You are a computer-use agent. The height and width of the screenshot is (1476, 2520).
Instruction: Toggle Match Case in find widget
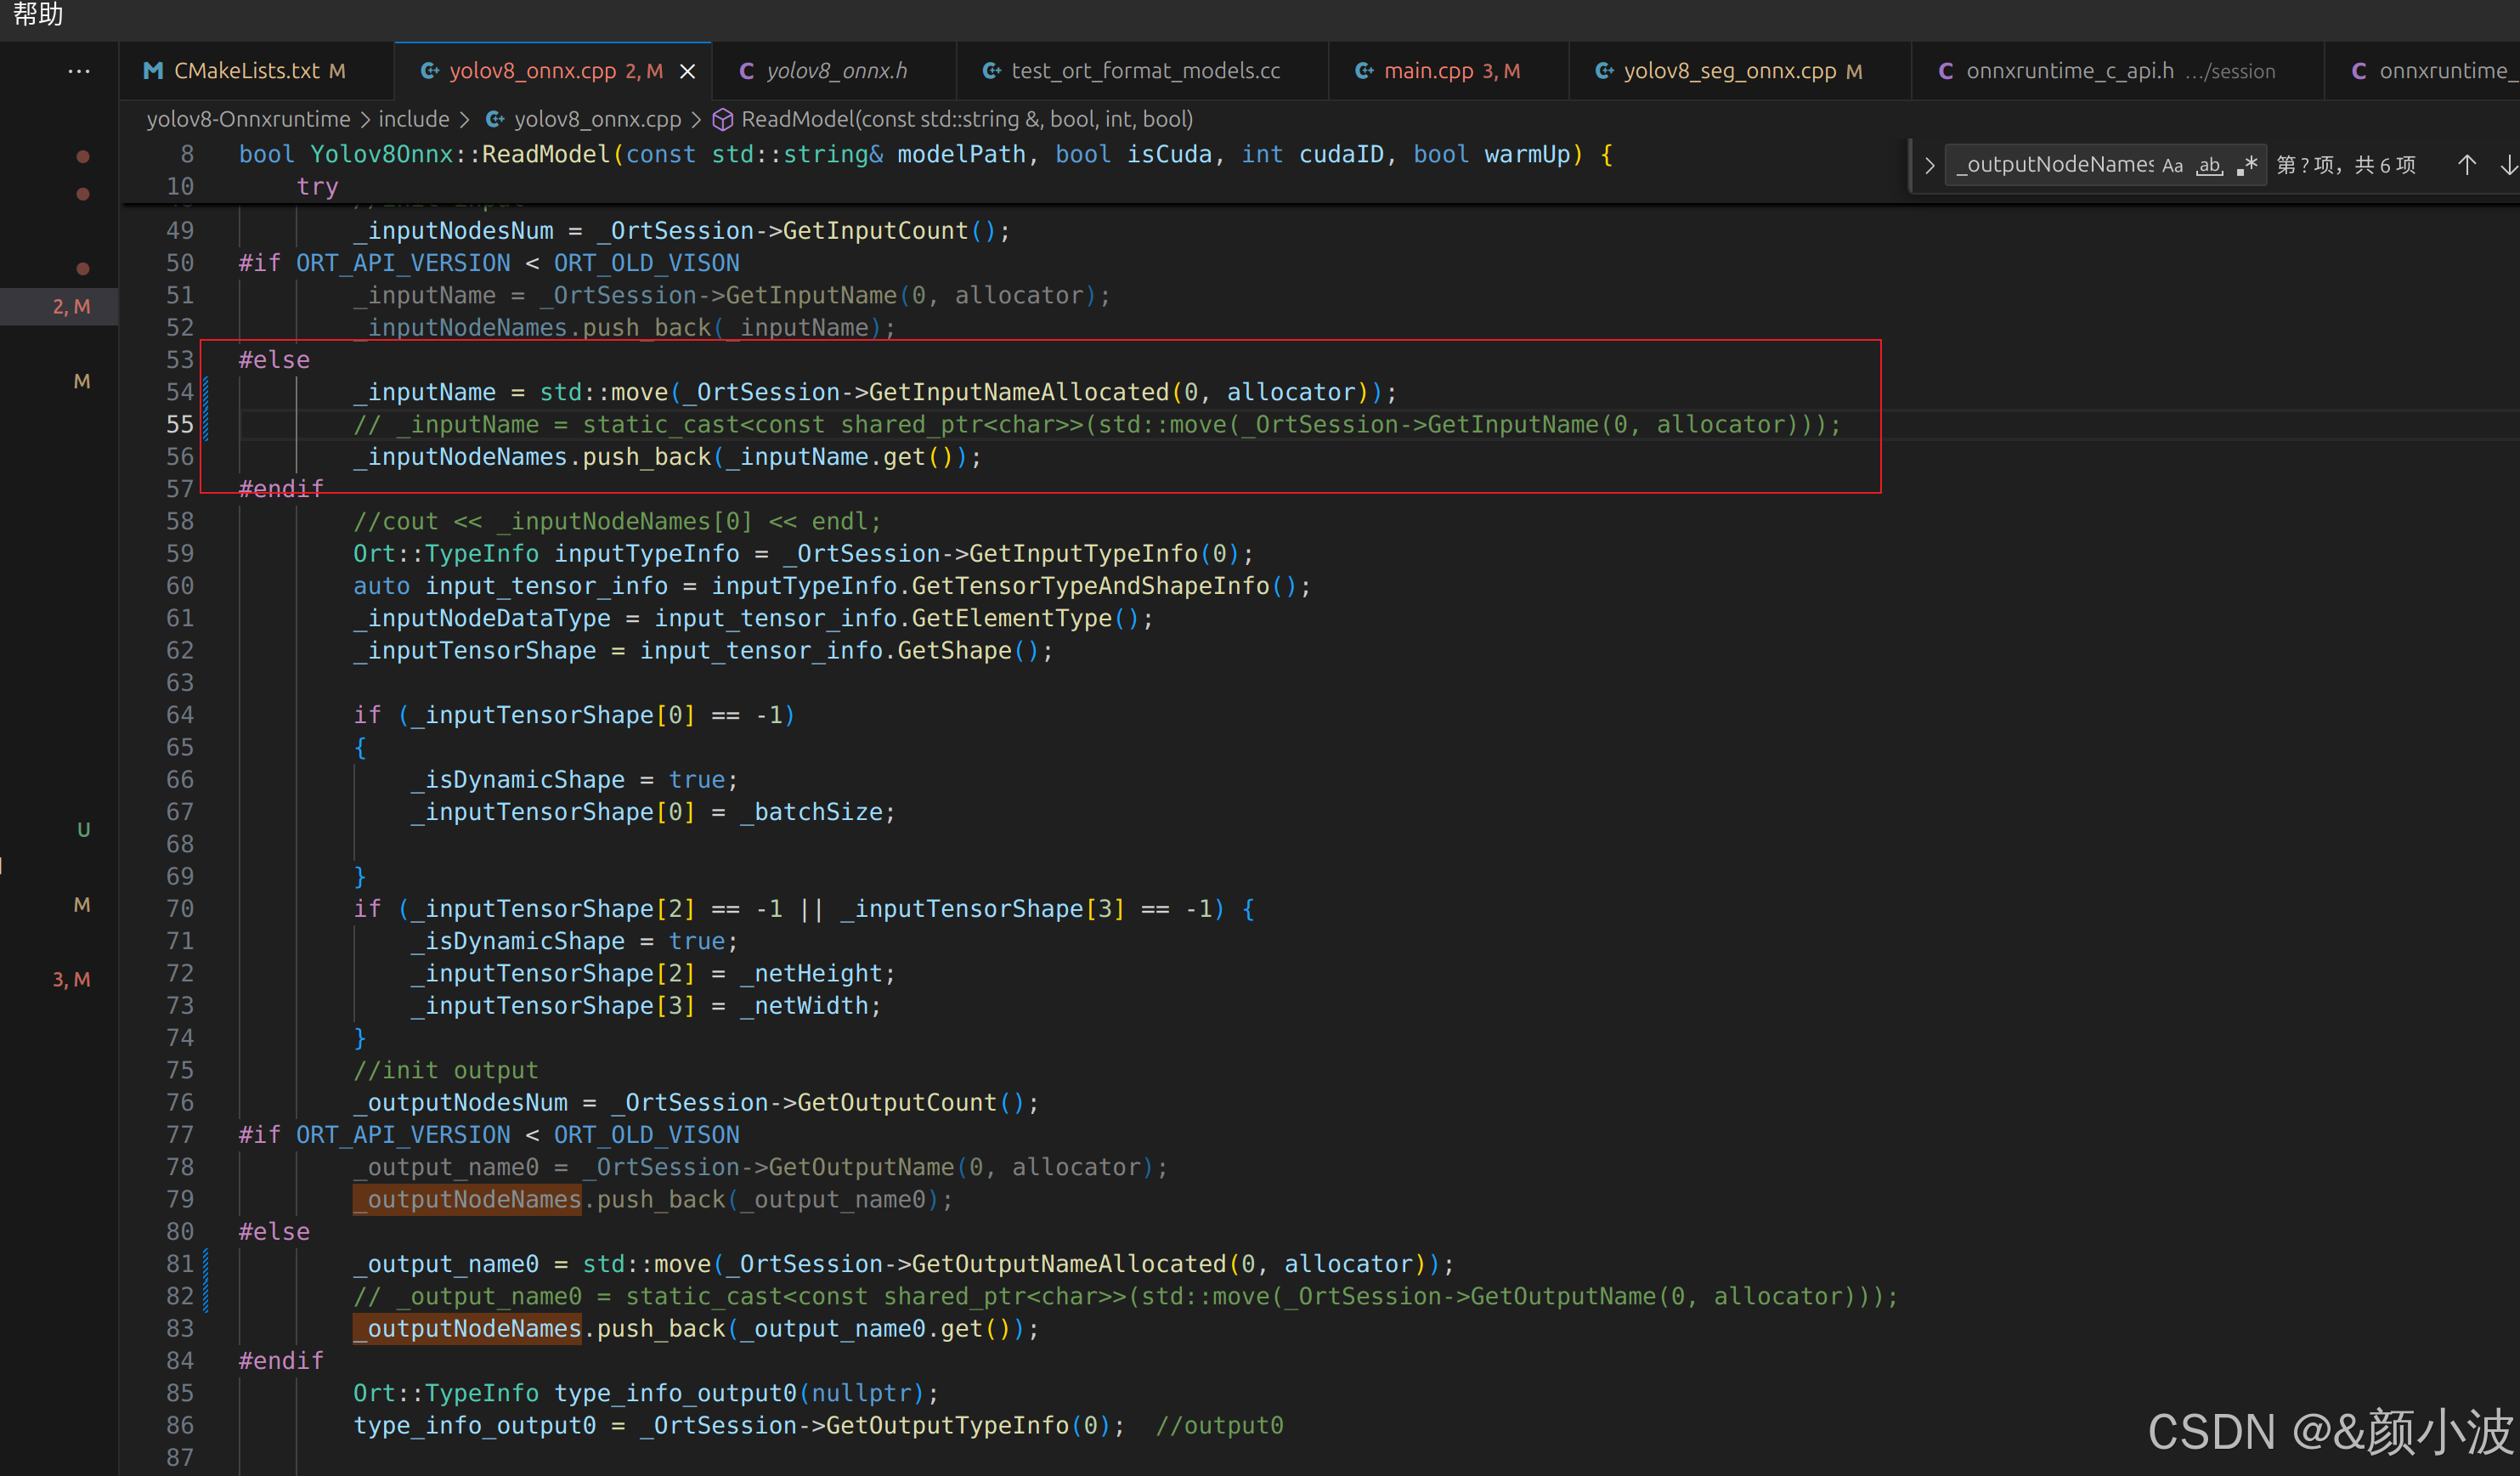click(2172, 165)
